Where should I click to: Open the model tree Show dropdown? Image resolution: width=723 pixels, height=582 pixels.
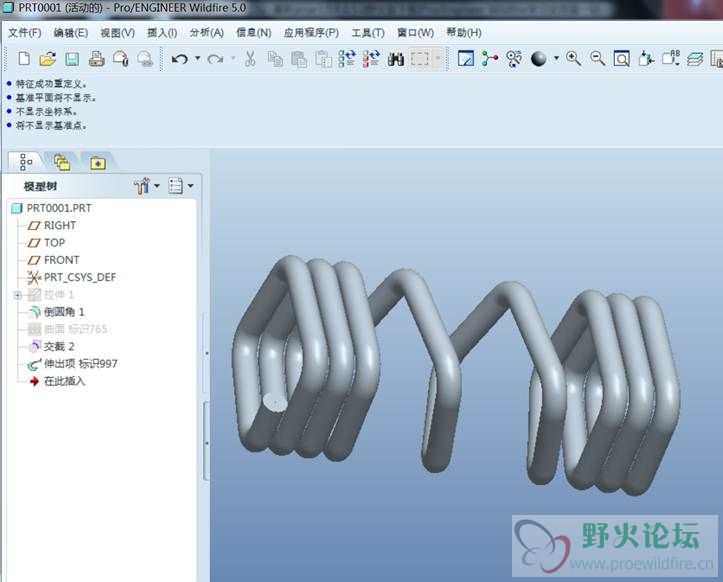point(180,186)
